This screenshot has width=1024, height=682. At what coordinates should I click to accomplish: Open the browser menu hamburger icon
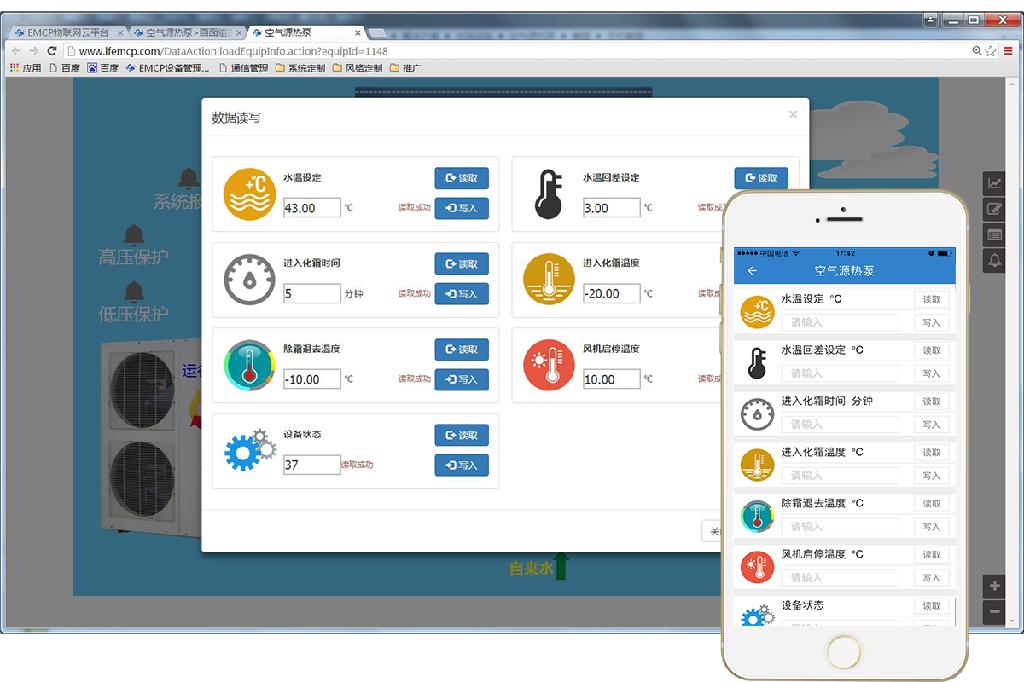click(1008, 51)
